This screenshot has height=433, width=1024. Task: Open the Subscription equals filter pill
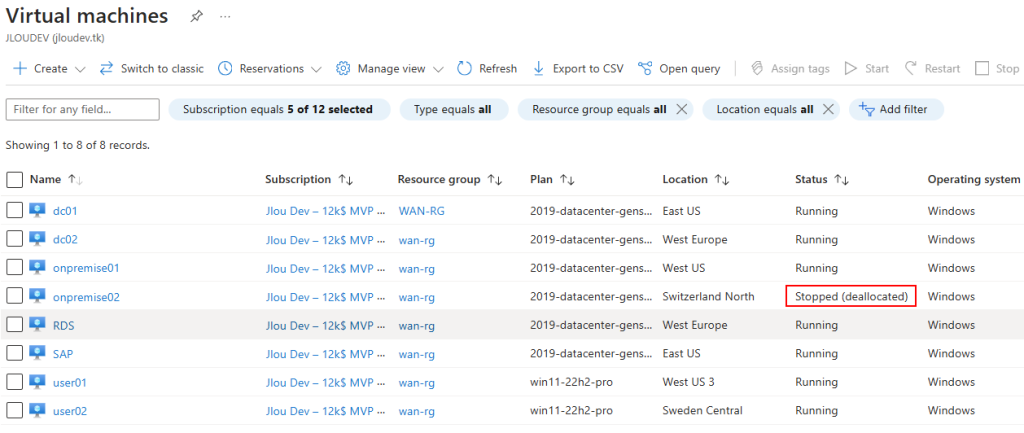click(279, 110)
